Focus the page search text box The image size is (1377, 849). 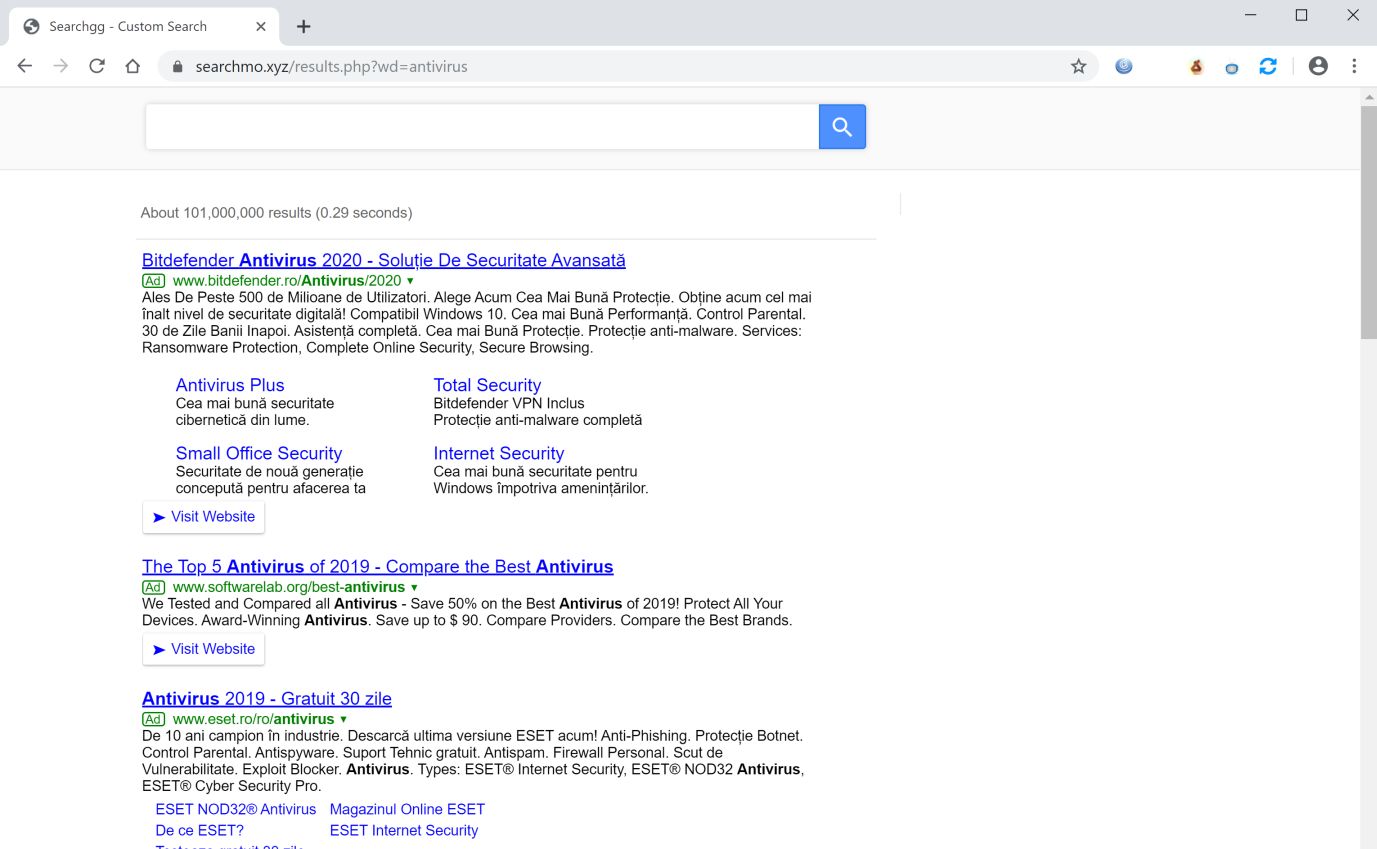point(482,127)
